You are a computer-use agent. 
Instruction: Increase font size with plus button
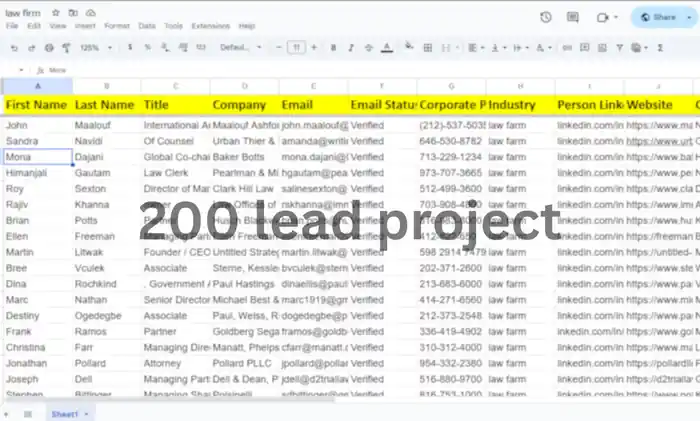(314, 47)
